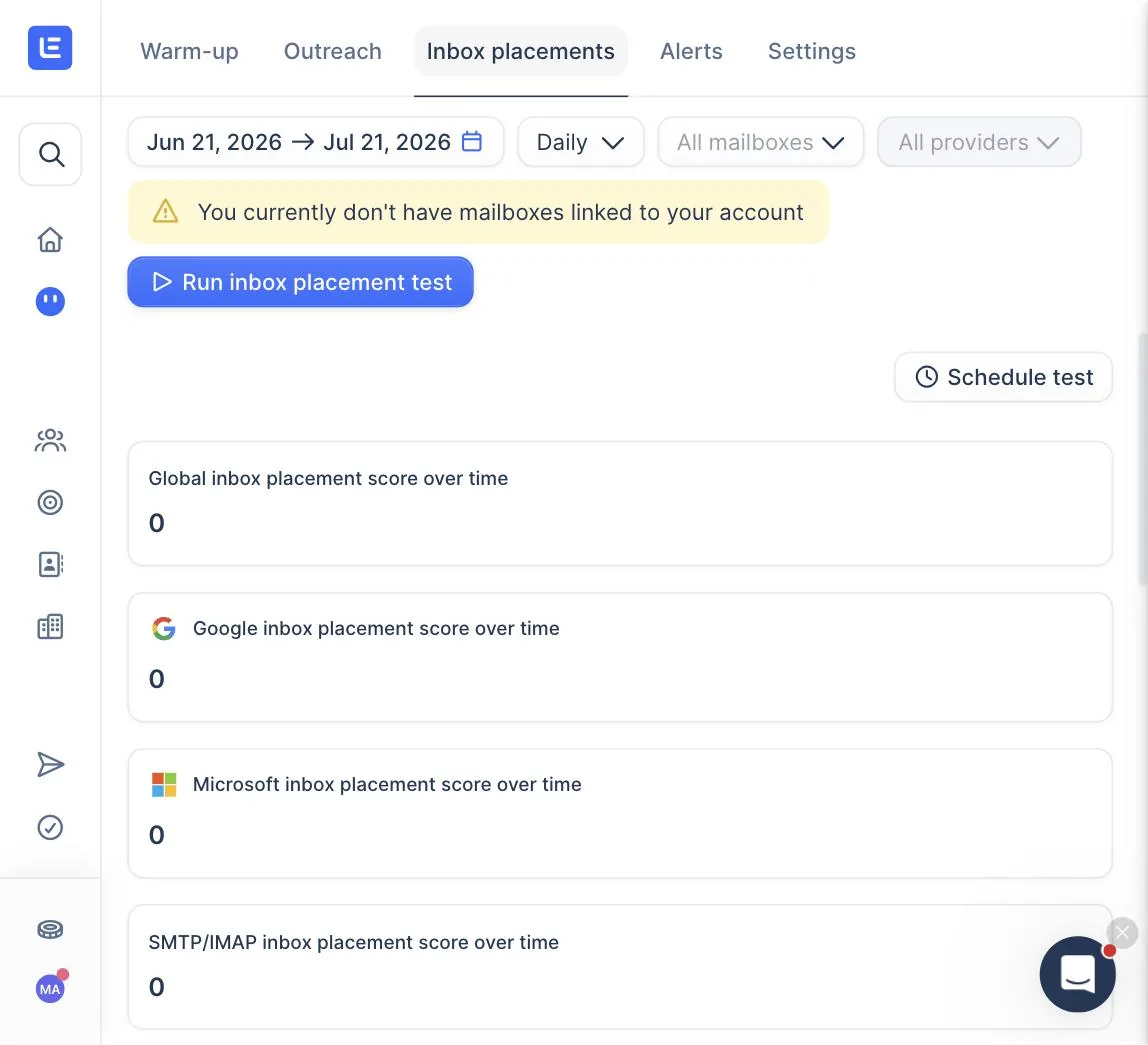Click the vertical page scrollbar
Image resolution: width=1148 pixels, height=1045 pixels.
coord(1142,458)
